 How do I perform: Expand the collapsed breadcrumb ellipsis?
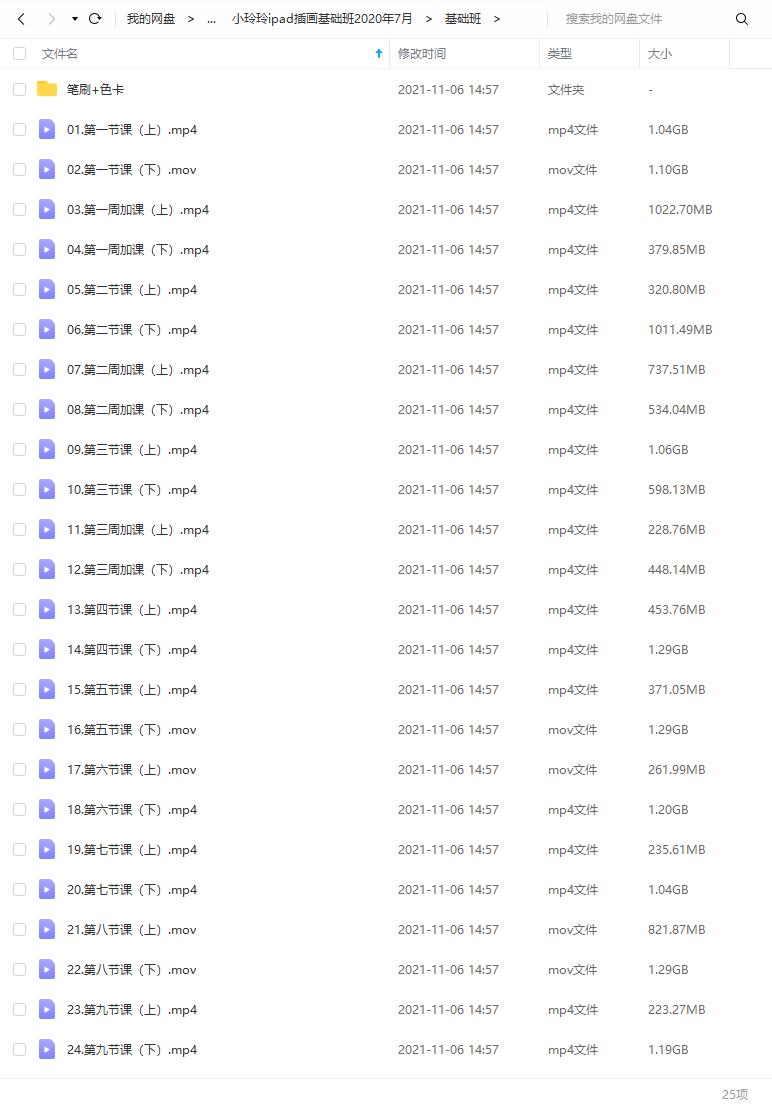[x=211, y=20]
